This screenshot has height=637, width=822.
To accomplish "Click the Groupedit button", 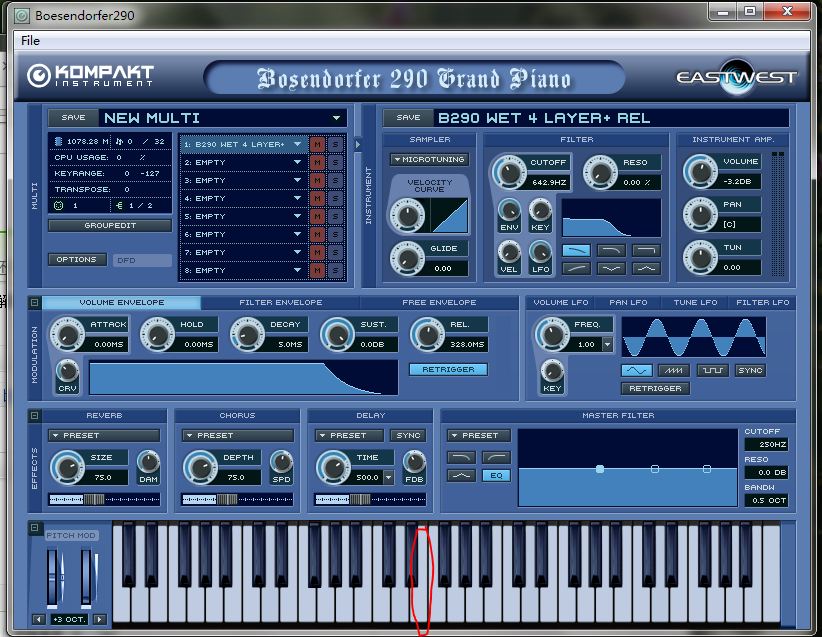I will [110, 225].
